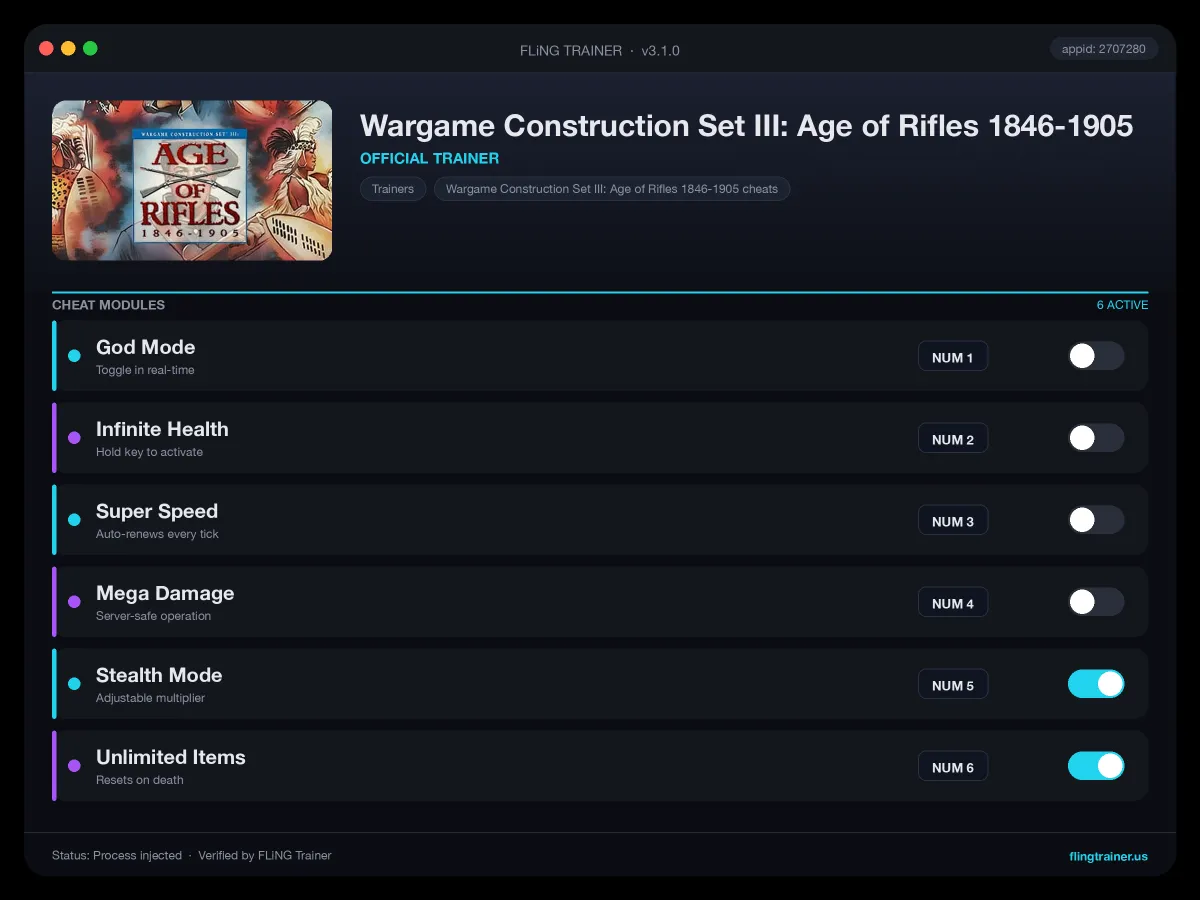The image size is (1200, 900).
Task: Open the Trainers tag
Action: pyautogui.click(x=393, y=189)
